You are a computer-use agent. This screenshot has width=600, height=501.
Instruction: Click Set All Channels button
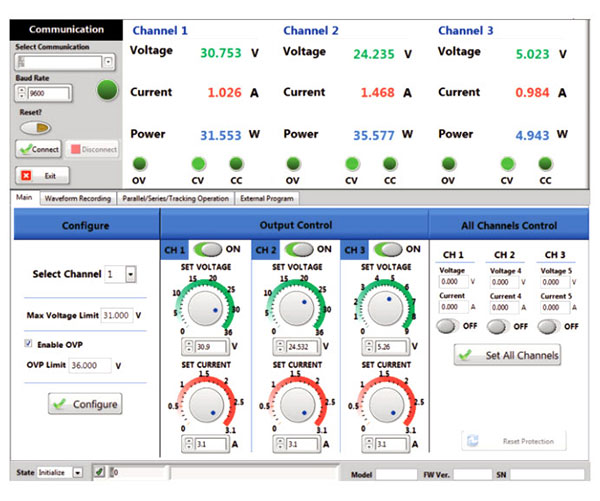tap(507, 355)
